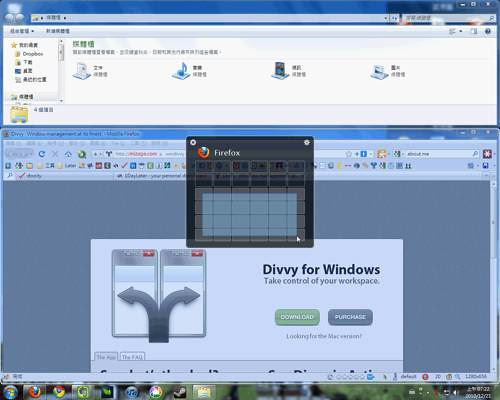This screenshot has height=400, width=500.
Task: Launch Google Chrome from the taskbar
Action: 59,392
